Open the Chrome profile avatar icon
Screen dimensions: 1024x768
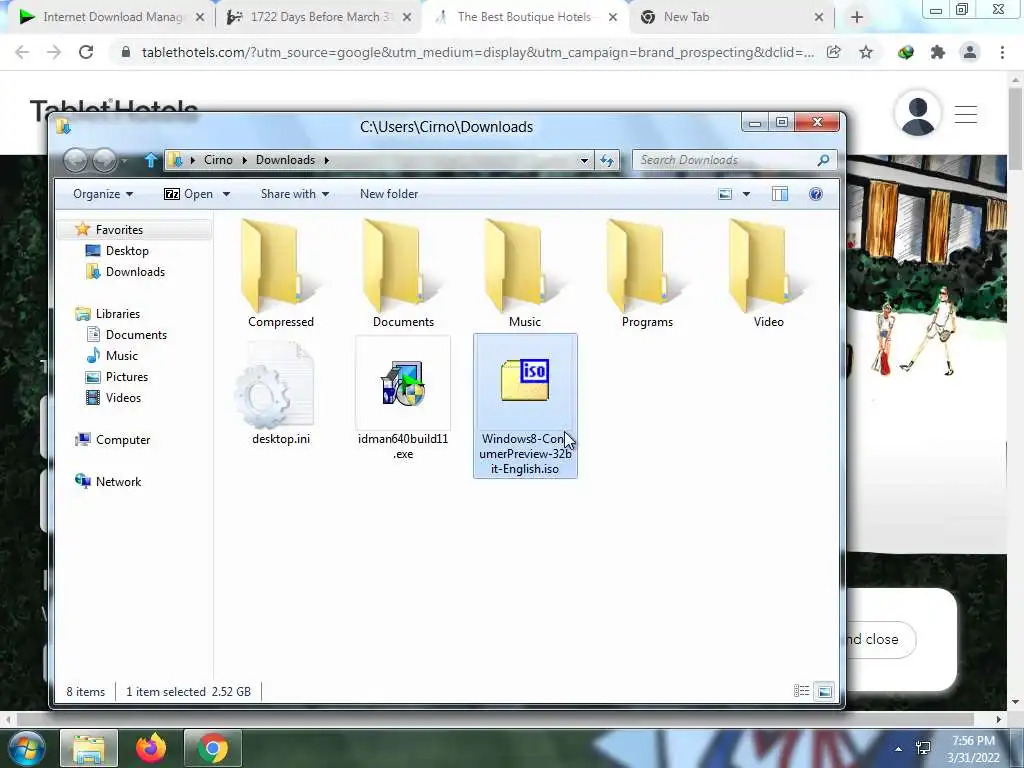point(970,52)
